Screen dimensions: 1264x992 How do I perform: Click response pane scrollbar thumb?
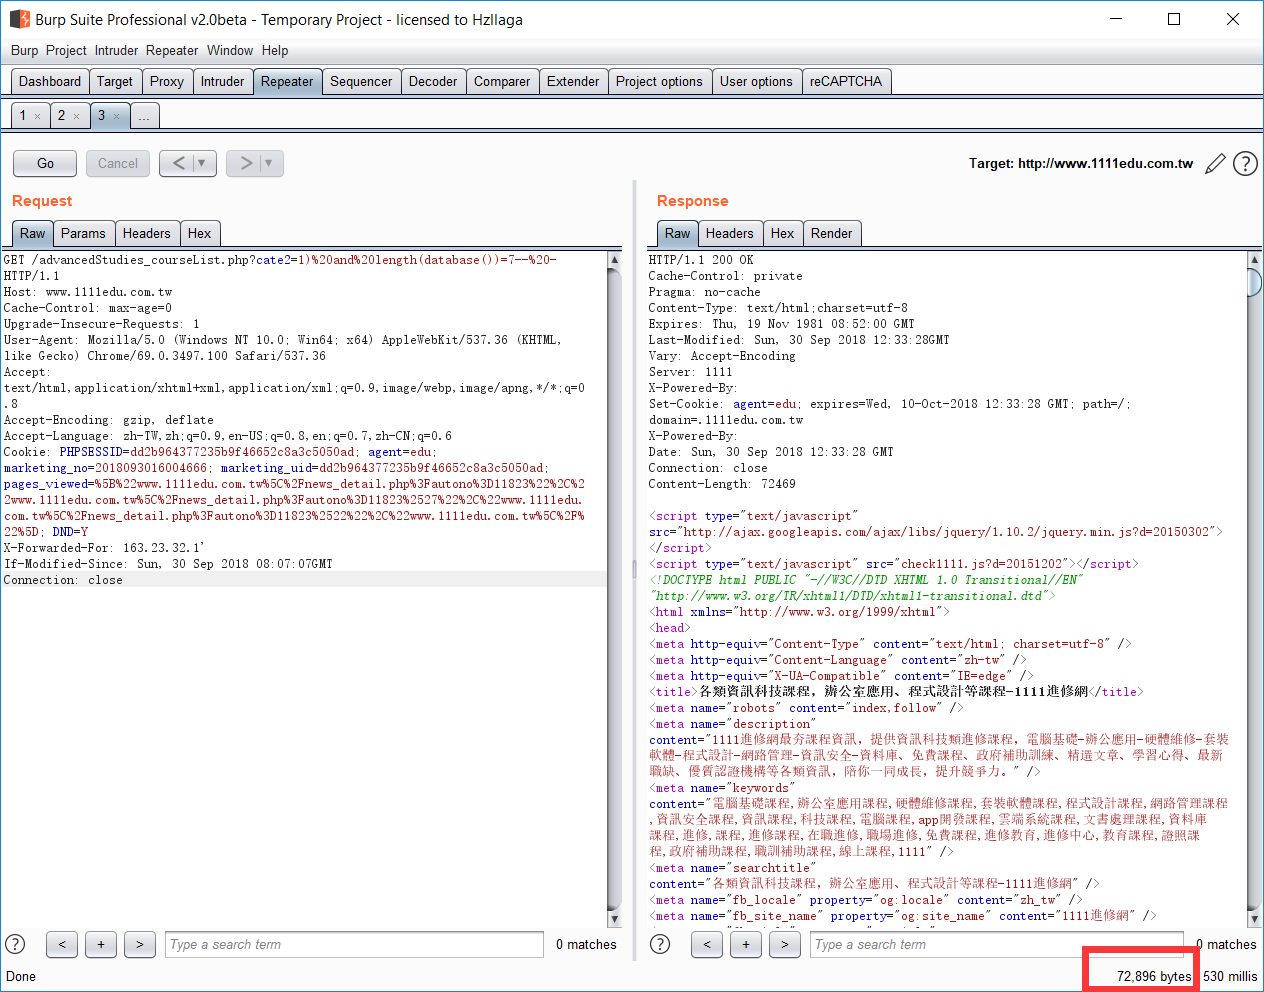pyautogui.click(x=1254, y=282)
